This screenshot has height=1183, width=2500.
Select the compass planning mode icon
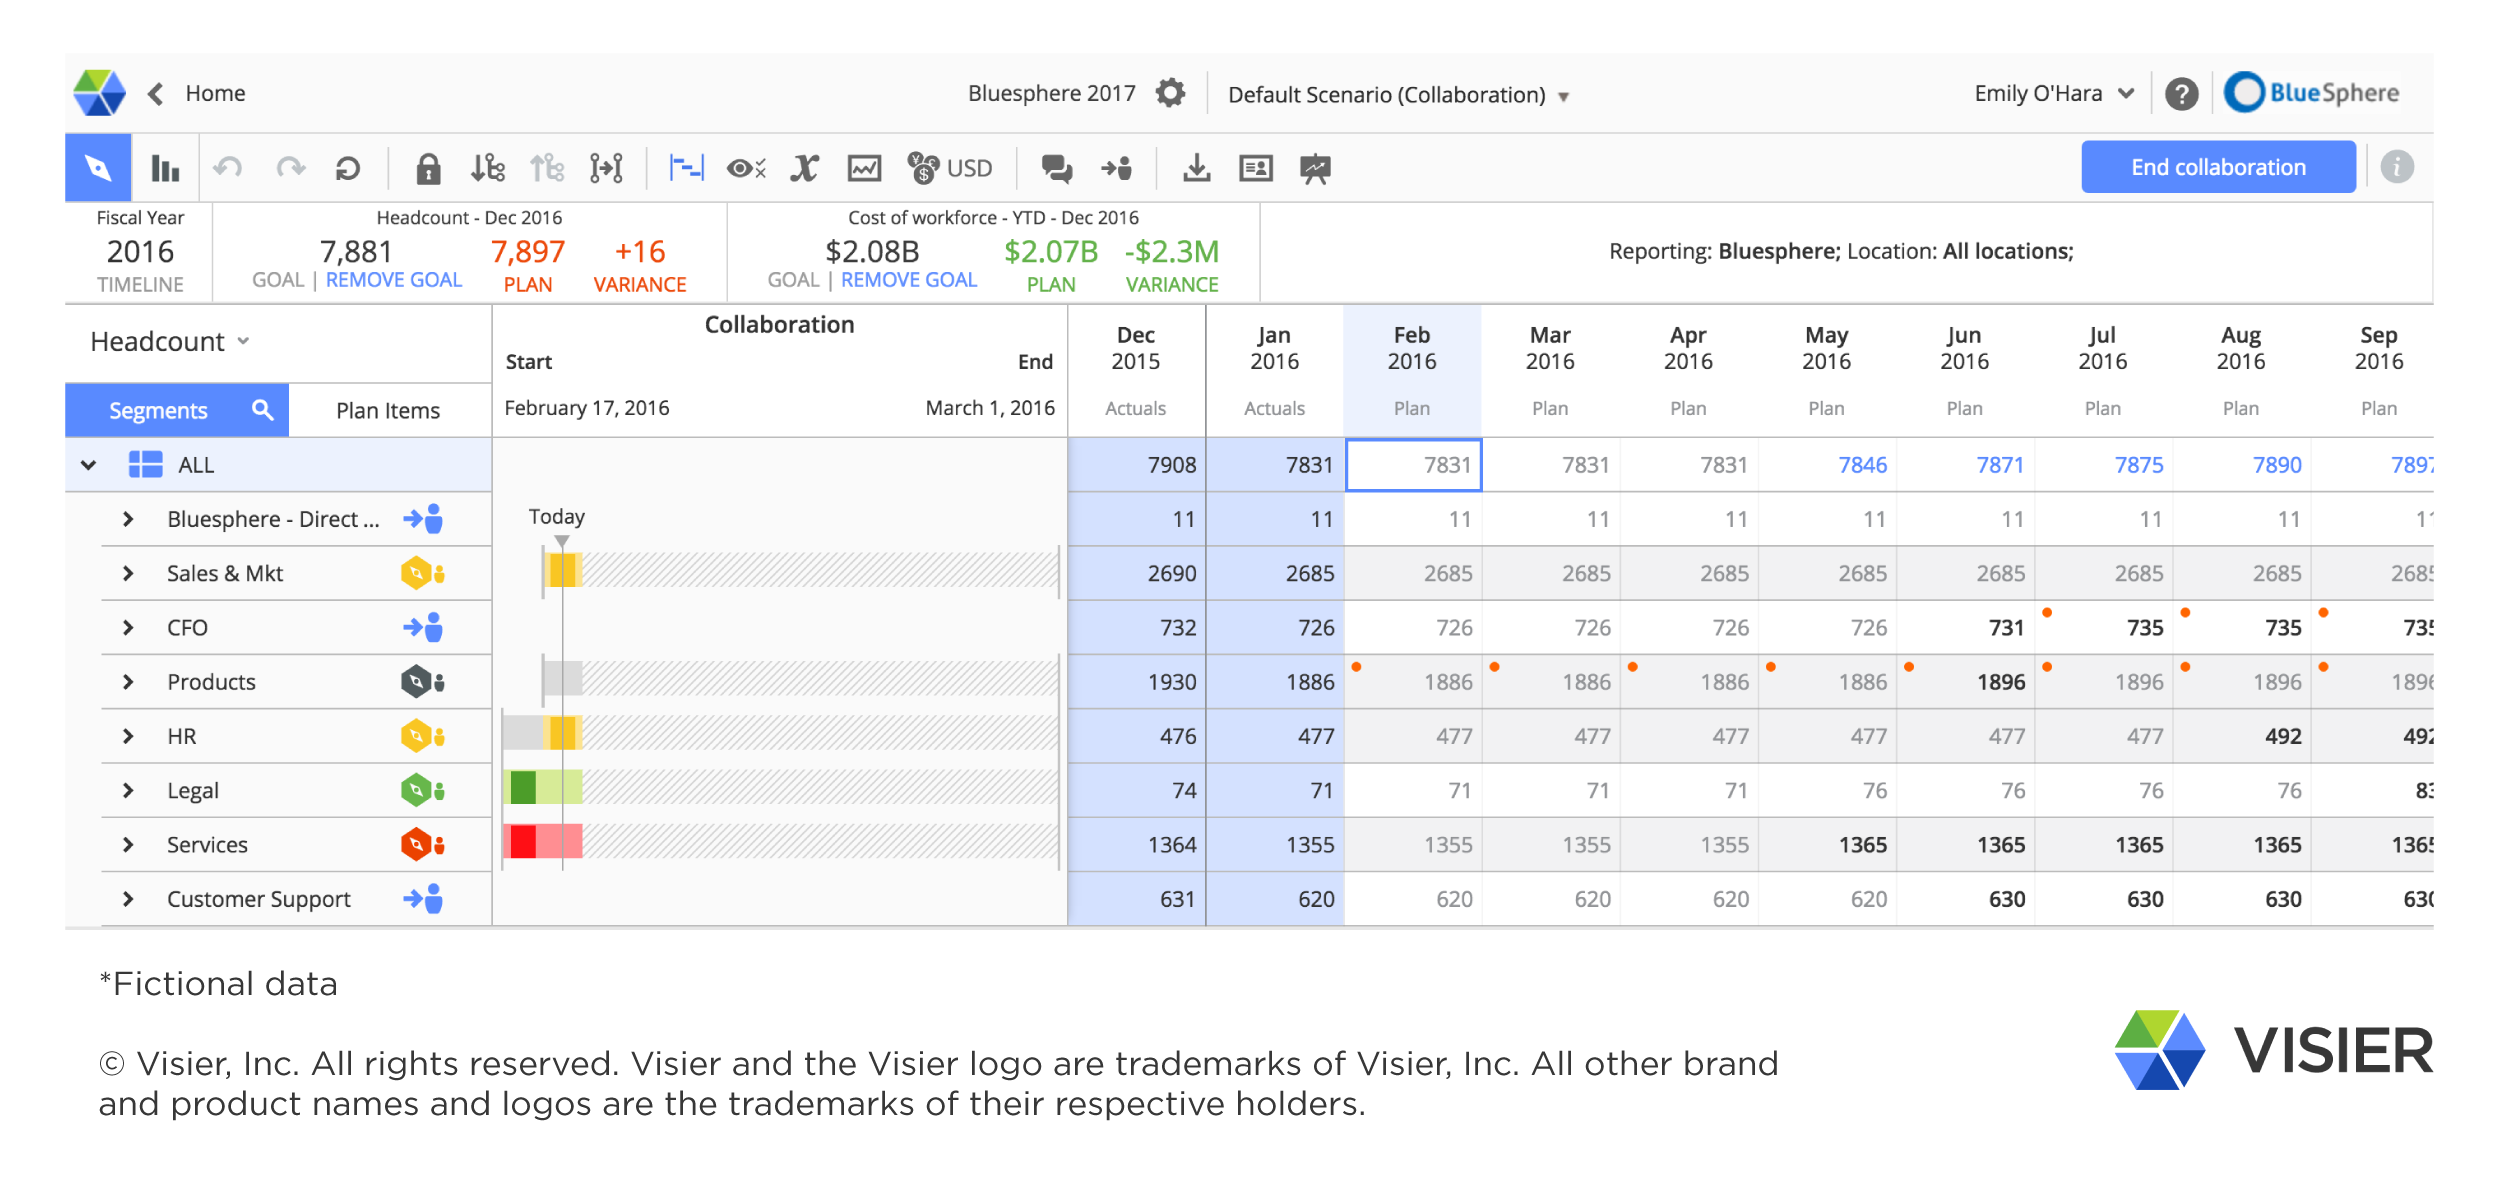(98, 168)
